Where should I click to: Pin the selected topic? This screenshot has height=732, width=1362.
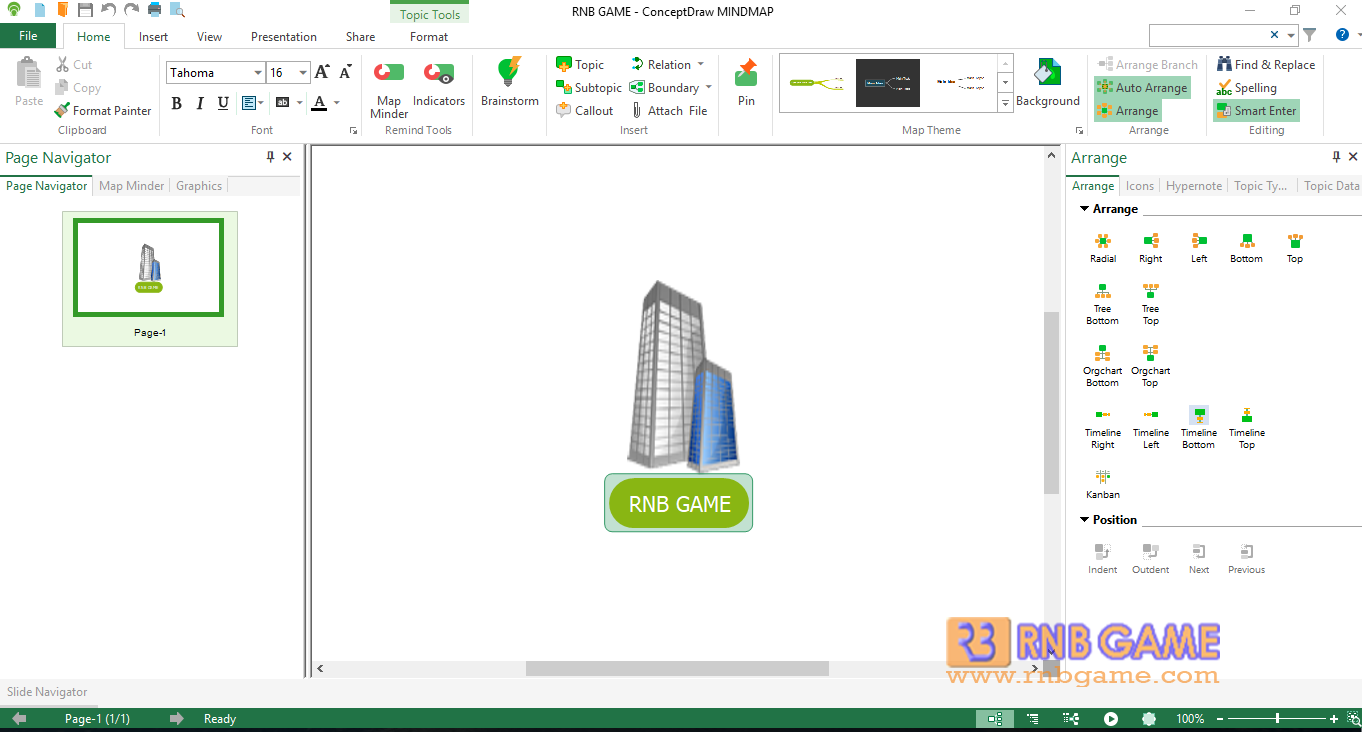coord(746,82)
